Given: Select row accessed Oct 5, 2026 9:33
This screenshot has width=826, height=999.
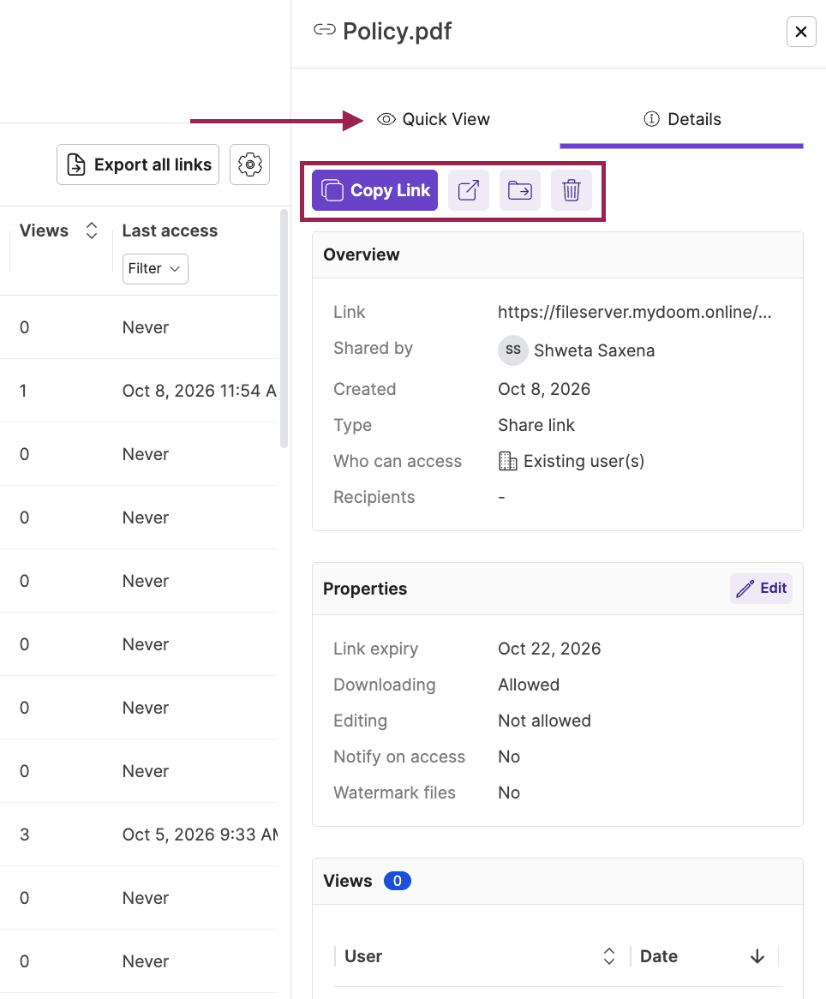Looking at the screenshot, I should [x=139, y=835].
